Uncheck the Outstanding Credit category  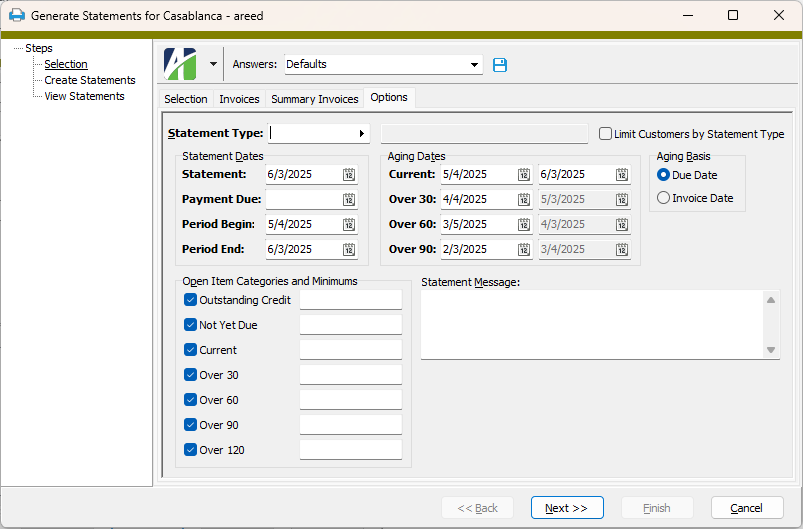(x=191, y=300)
